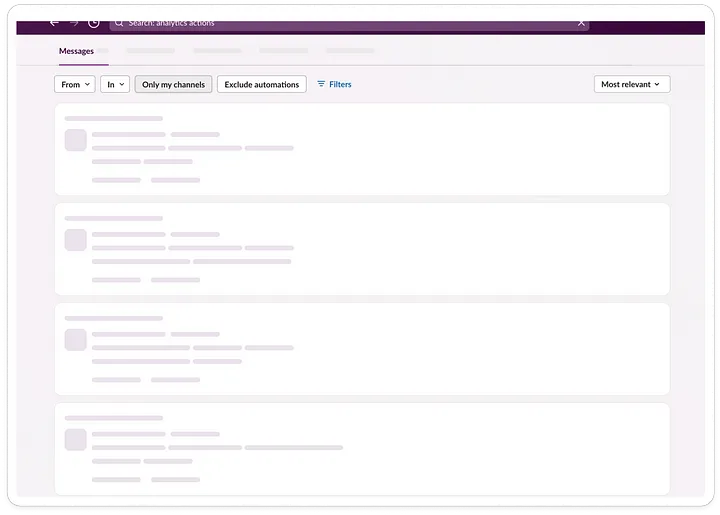This screenshot has height=515, width=720.
Task: Toggle the Only my channels filter
Action: [174, 84]
